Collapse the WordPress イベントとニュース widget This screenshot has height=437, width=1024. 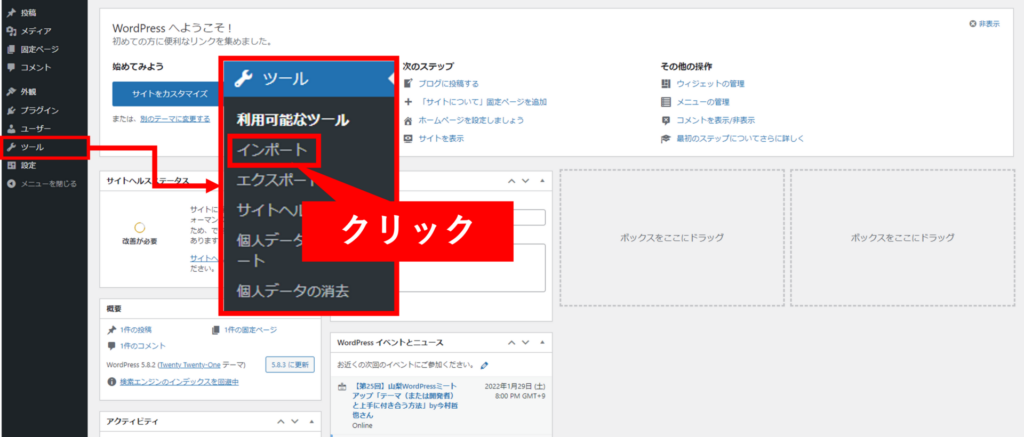tap(541, 343)
